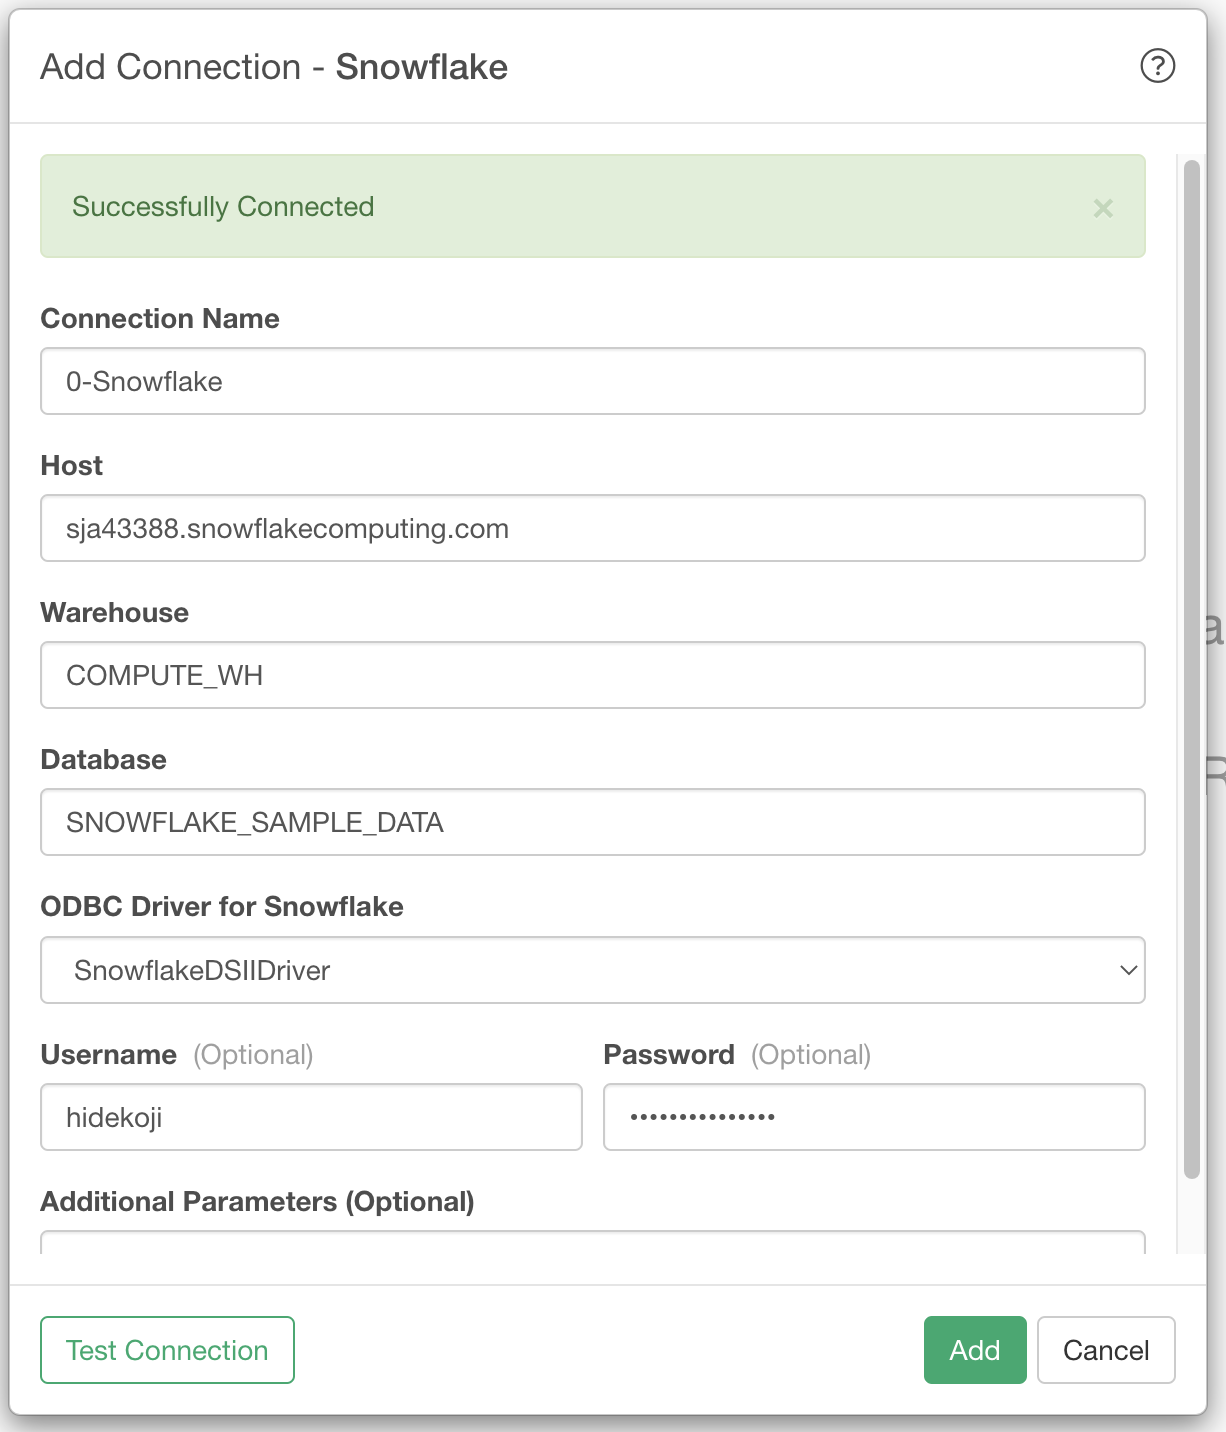Open the help question mark icon
This screenshot has width=1226, height=1432.
[1157, 66]
